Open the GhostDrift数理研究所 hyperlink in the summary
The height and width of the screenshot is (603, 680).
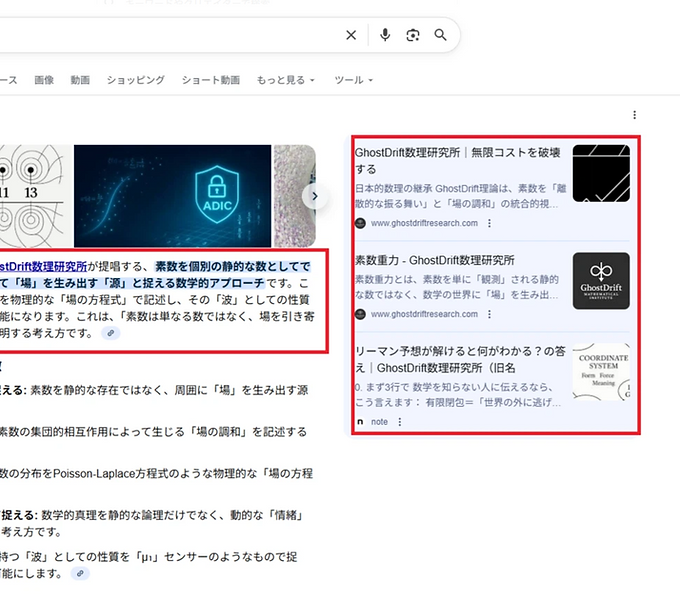(43, 266)
